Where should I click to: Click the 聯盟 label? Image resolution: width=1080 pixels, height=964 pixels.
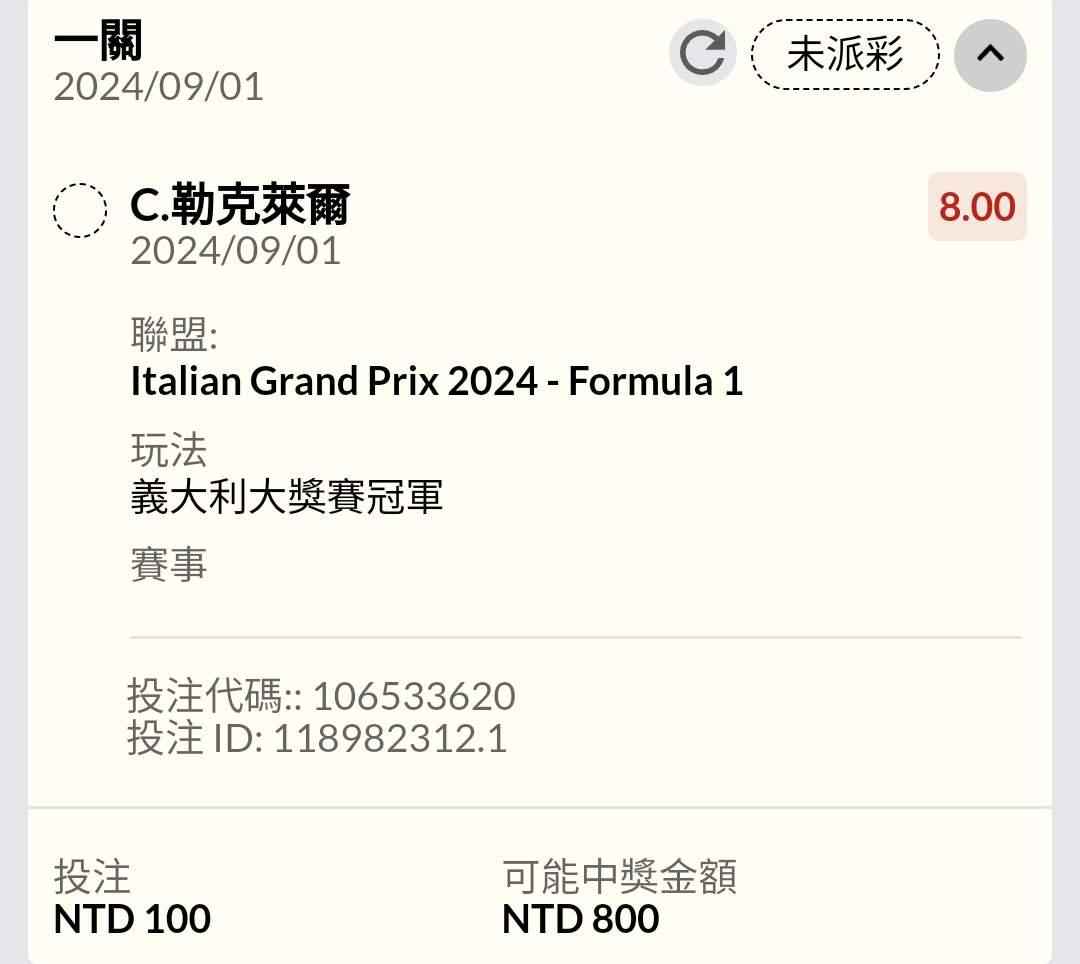pos(174,335)
